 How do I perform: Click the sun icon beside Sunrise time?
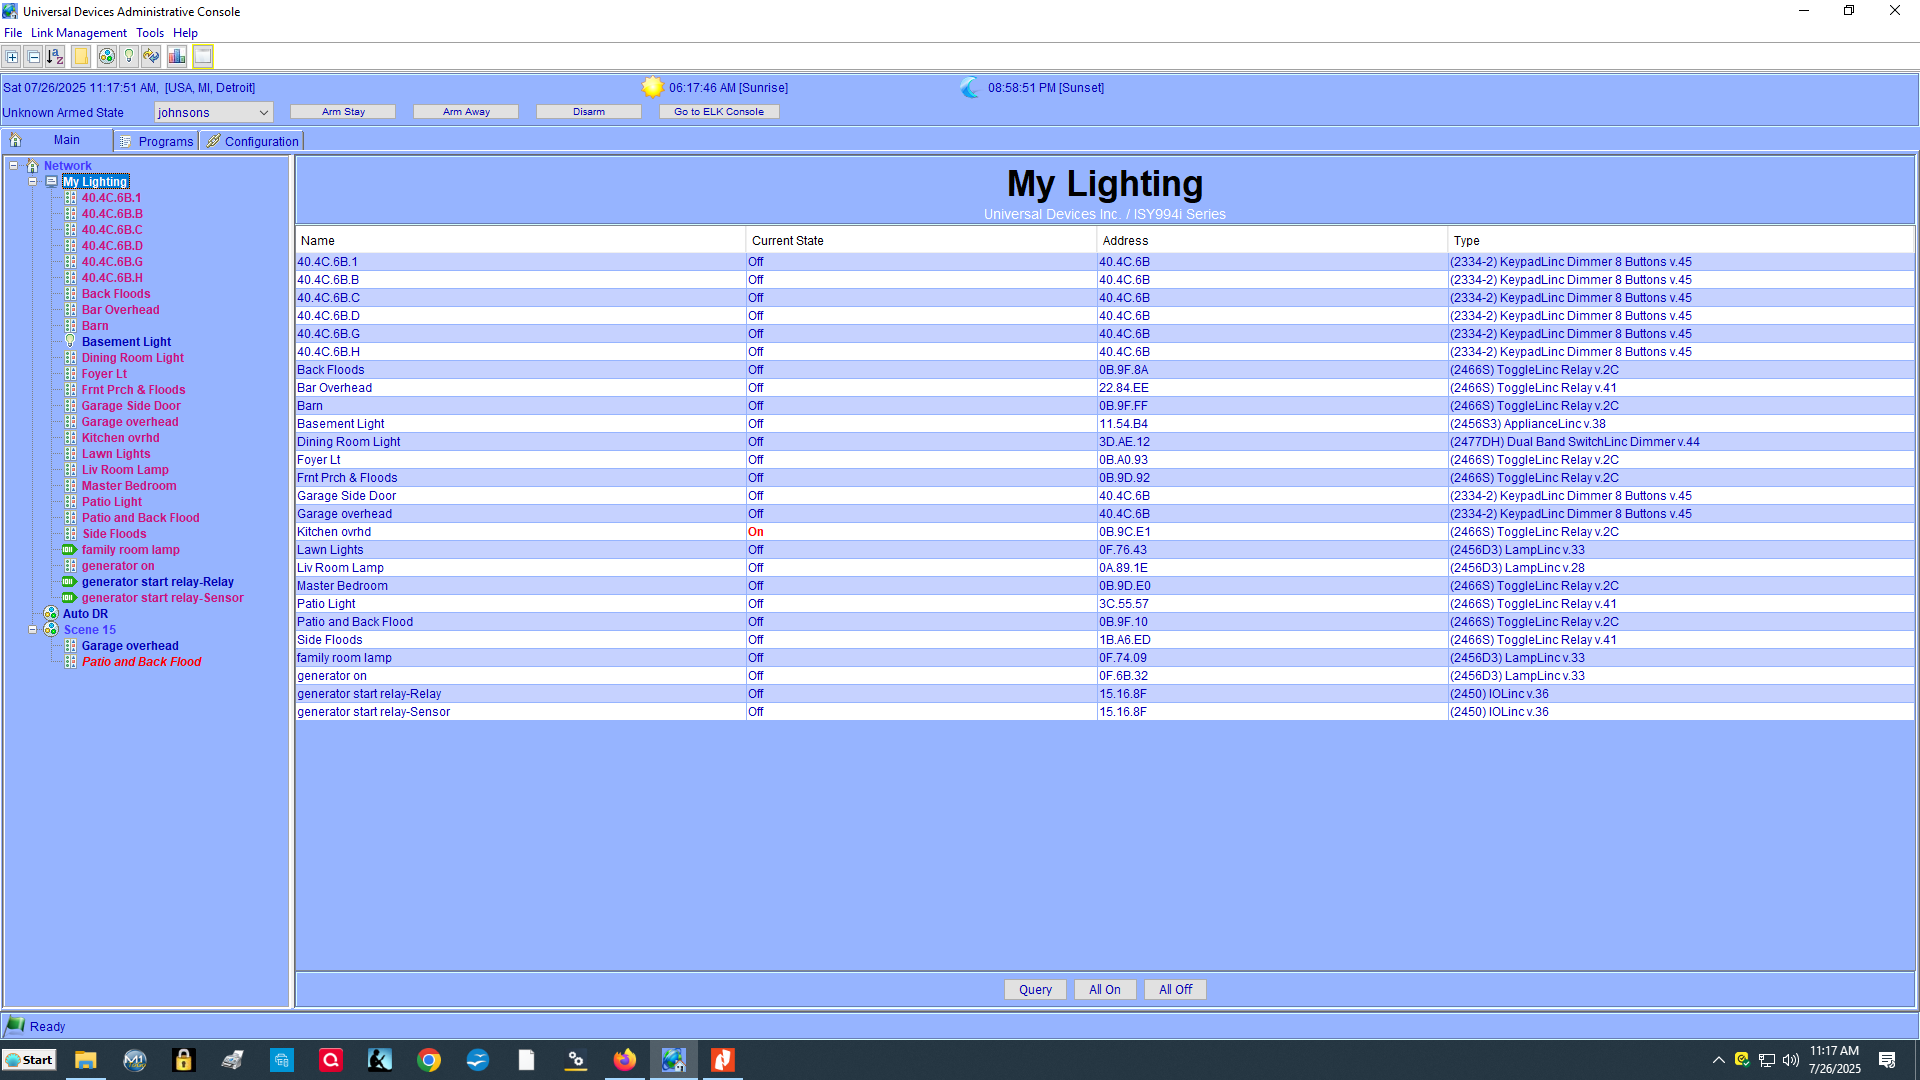653,87
